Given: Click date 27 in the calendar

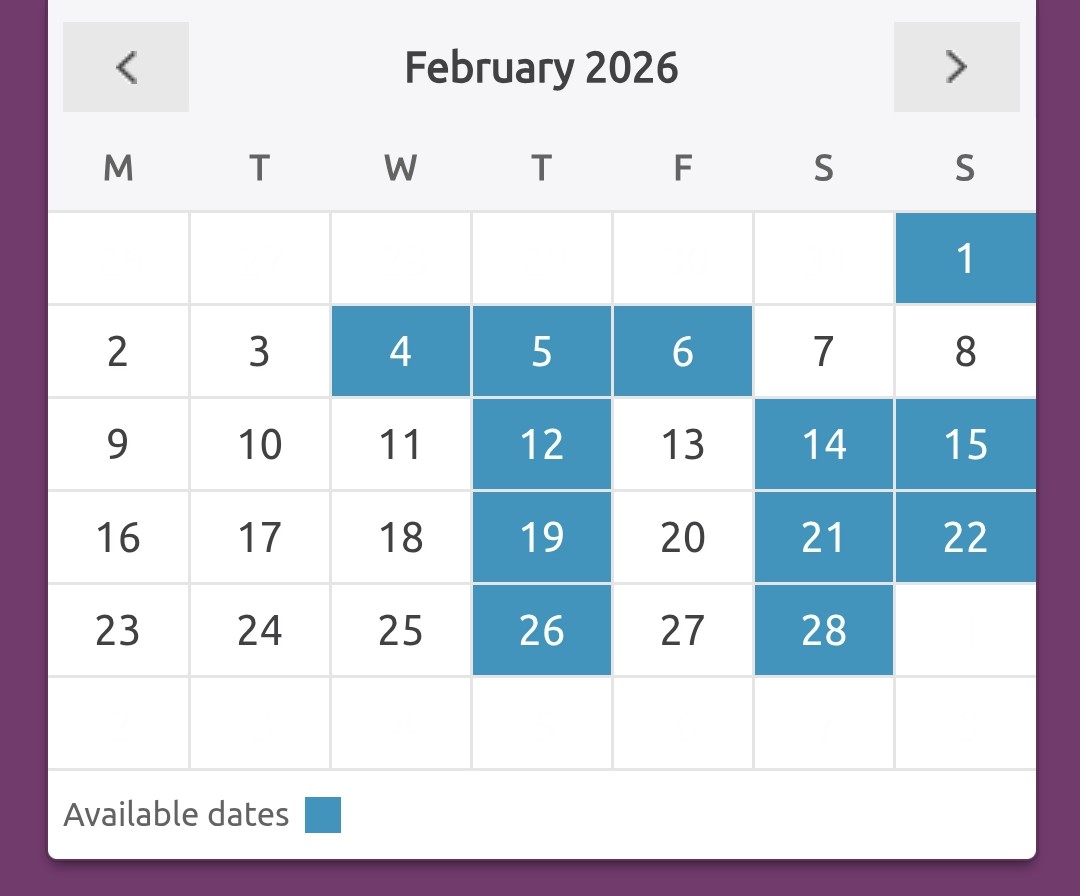Looking at the screenshot, I should point(683,630).
